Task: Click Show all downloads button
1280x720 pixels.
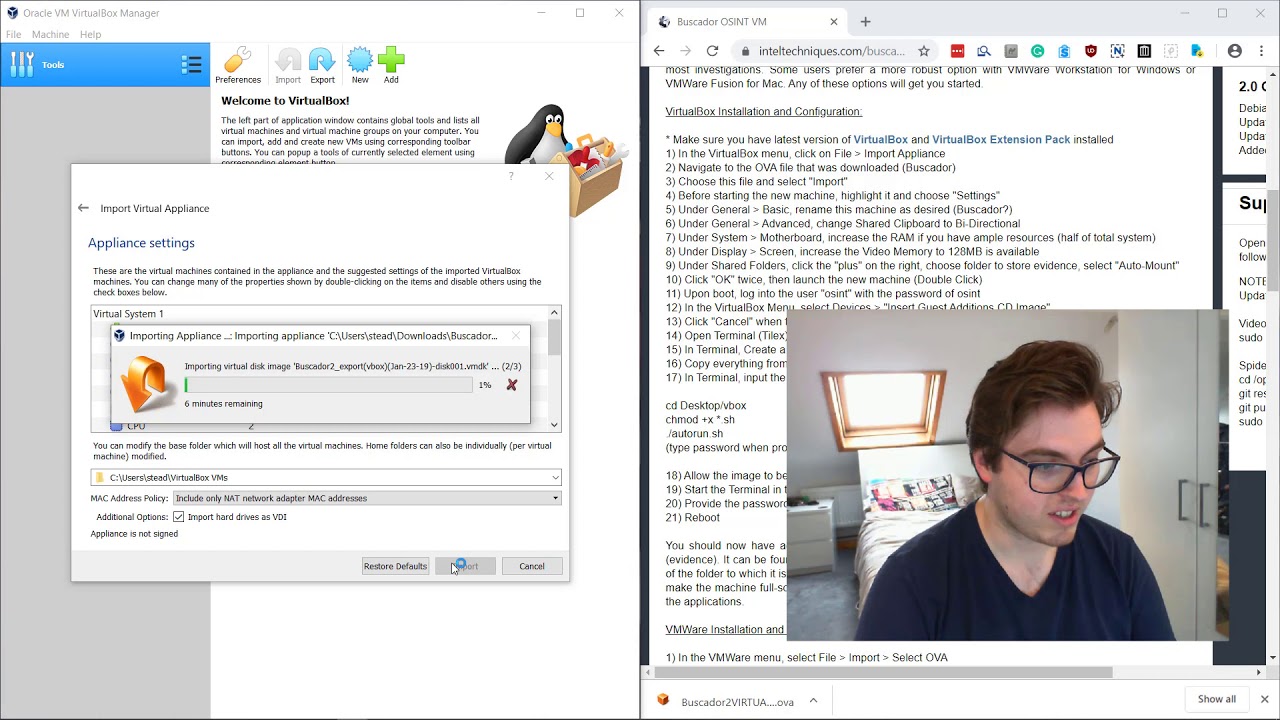Action: 1217,699
